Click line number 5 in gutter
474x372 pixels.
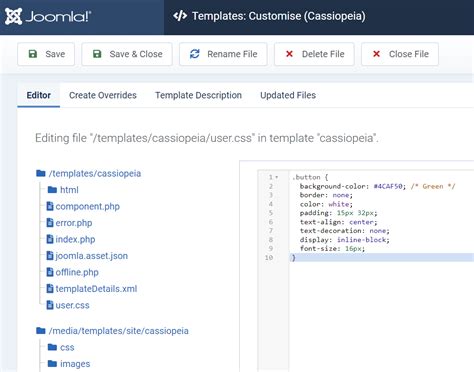click(x=270, y=213)
